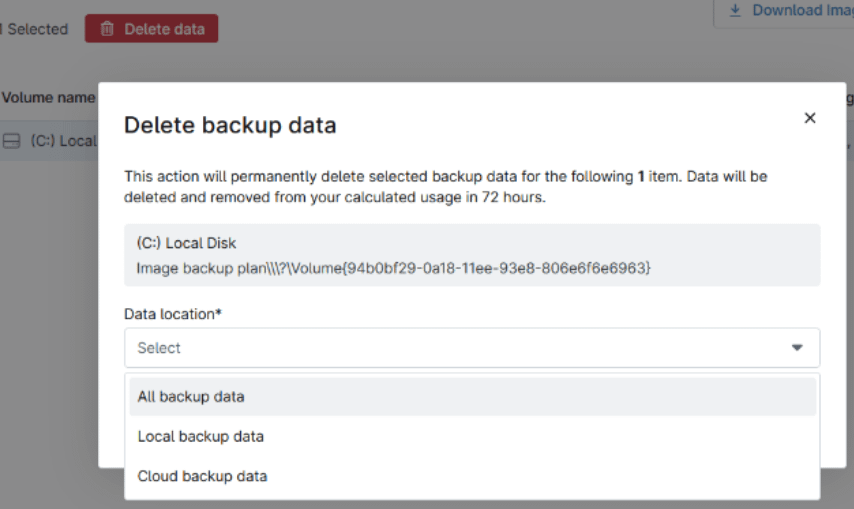Select the (C:) Local volume row
Image resolution: width=854 pixels, height=509 pixels.
pyautogui.click(x=62, y=141)
